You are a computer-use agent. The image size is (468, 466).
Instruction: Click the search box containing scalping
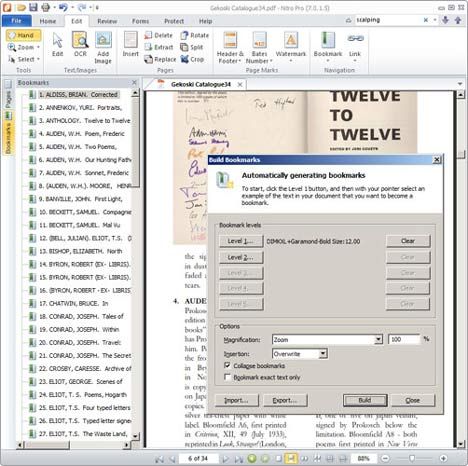tap(387, 20)
